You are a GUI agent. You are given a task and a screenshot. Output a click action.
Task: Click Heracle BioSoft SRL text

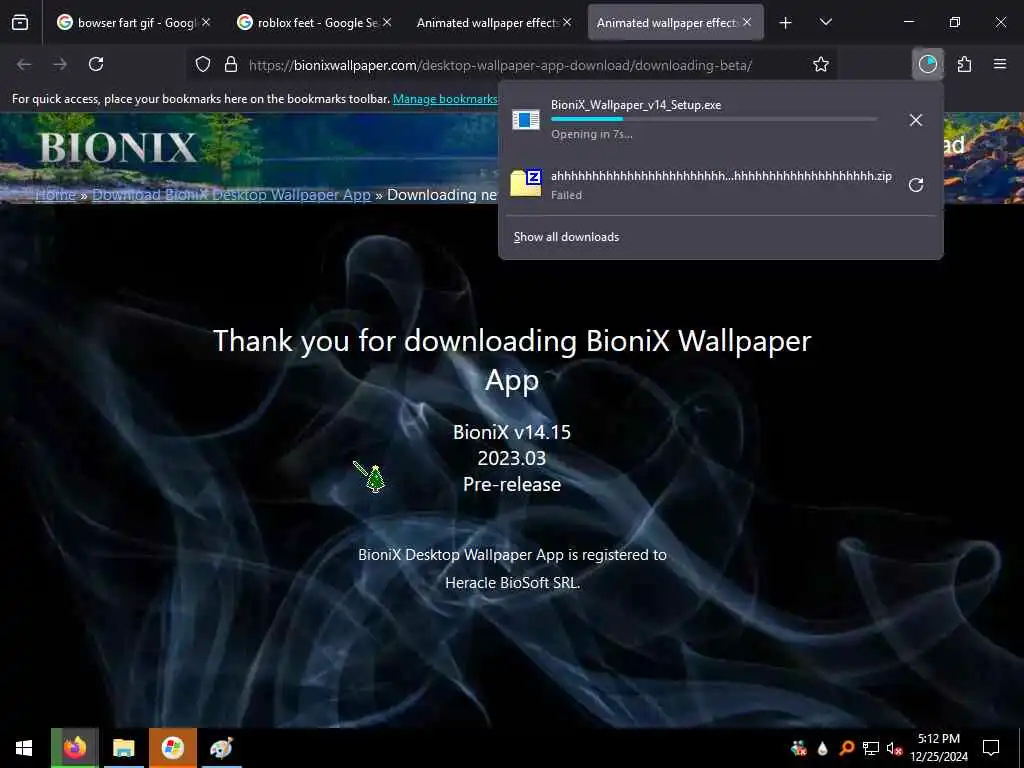coord(512,583)
